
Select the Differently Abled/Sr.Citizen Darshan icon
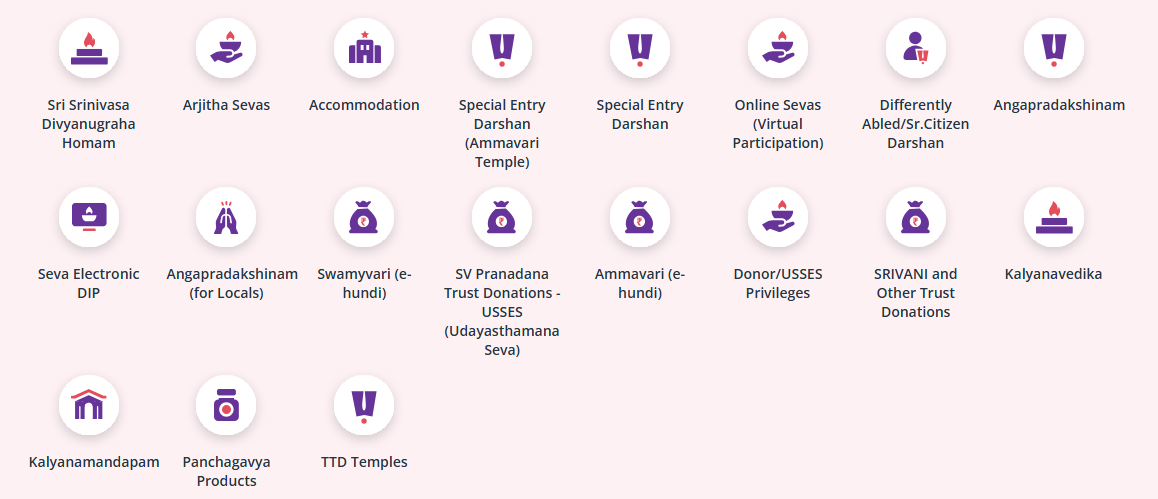pos(916,48)
